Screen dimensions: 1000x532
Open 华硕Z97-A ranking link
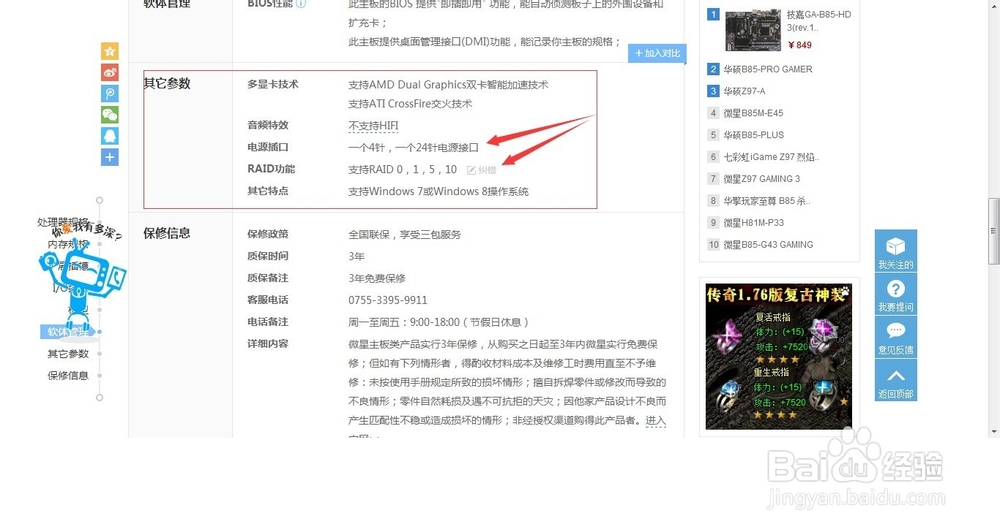(x=744, y=91)
